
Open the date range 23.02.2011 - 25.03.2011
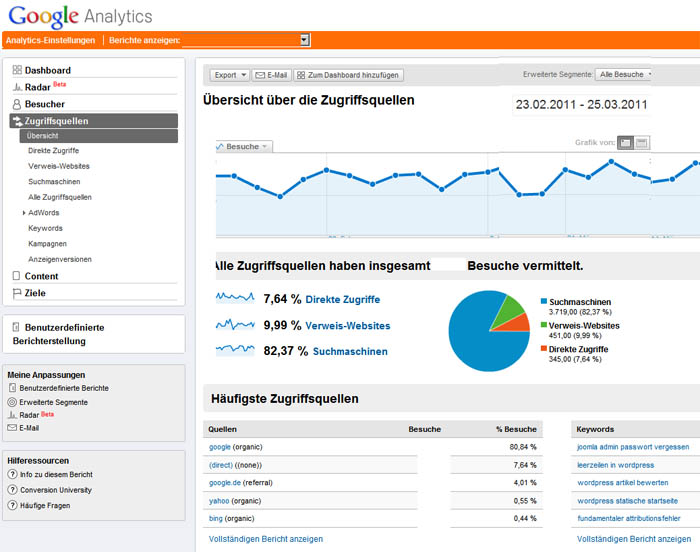click(x=581, y=105)
